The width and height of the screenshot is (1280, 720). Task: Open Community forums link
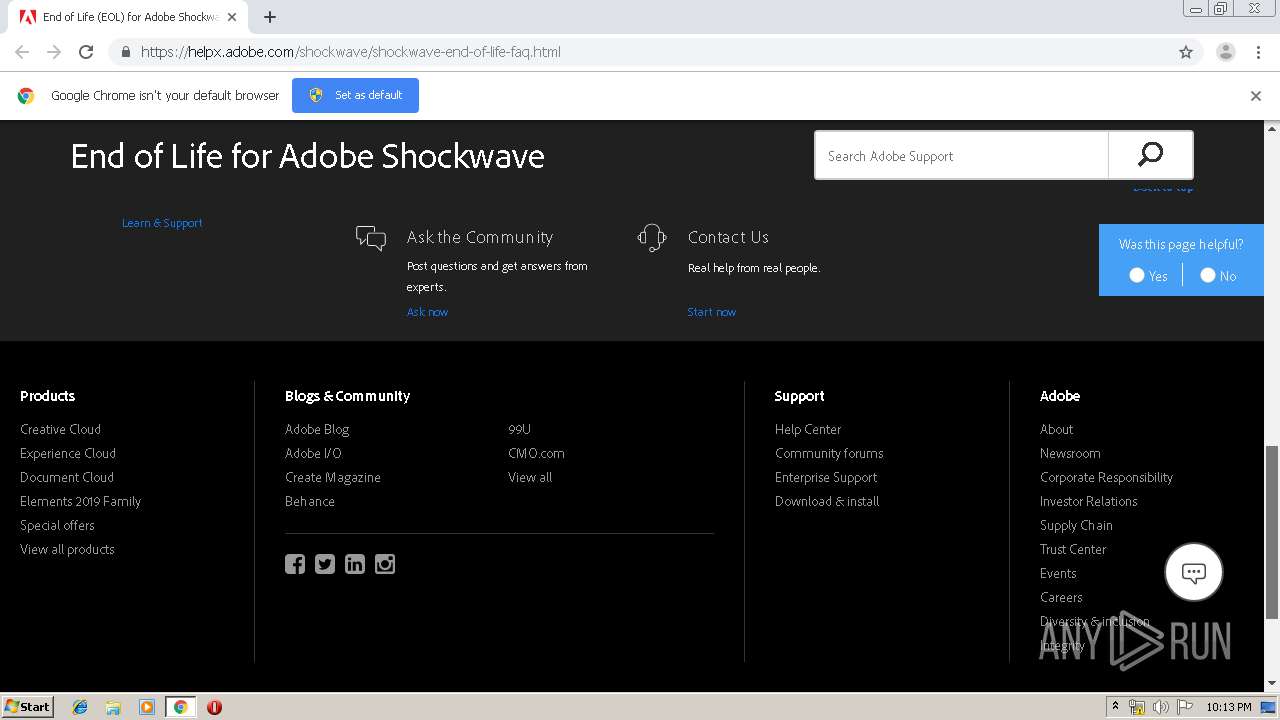[x=829, y=453]
